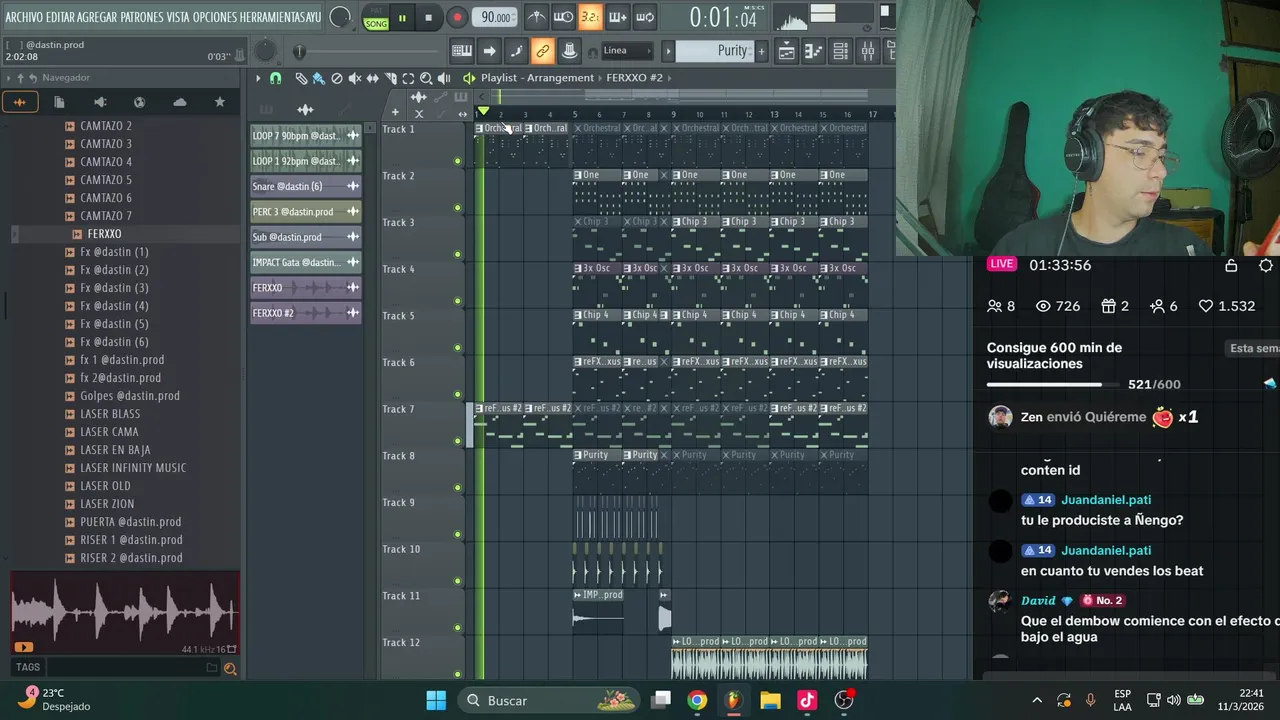1280x720 pixels.
Task: Toggle the metronome icon
Action: pos(537,17)
